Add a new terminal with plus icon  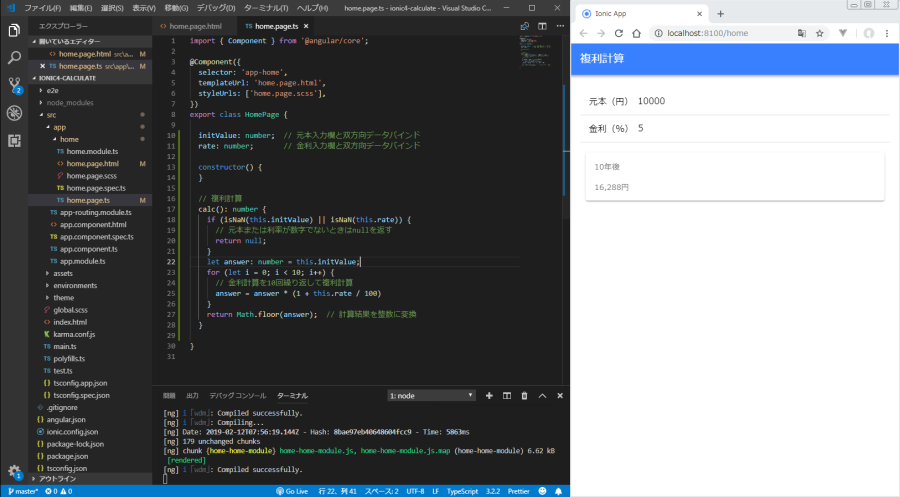pos(489,395)
